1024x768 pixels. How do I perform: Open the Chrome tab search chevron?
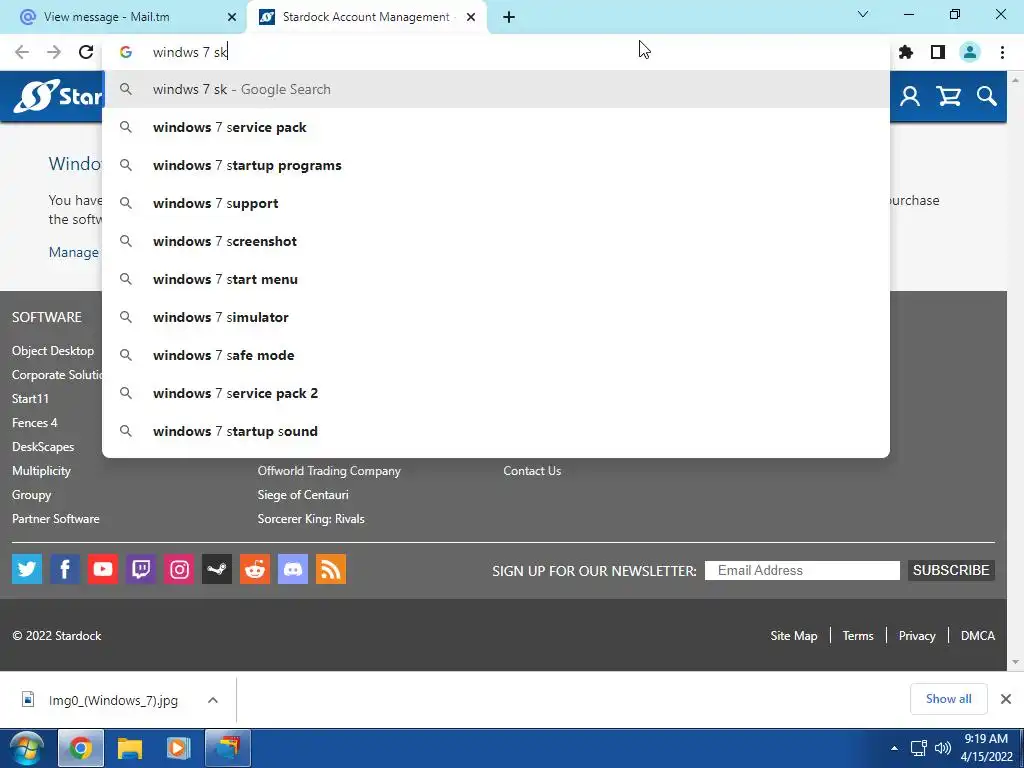point(863,14)
